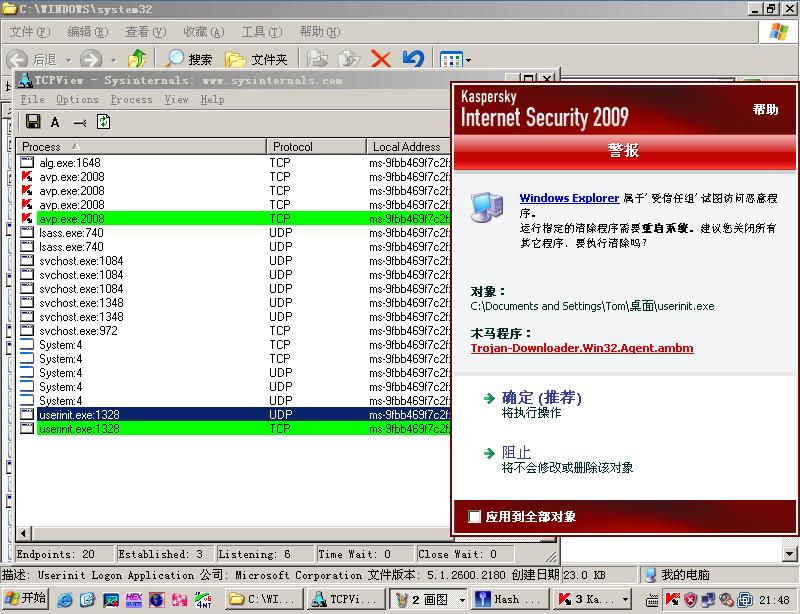Expand the views dropdown arrow in Explorer toolbar
Viewport: 800px width, 614px height.
[468, 60]
